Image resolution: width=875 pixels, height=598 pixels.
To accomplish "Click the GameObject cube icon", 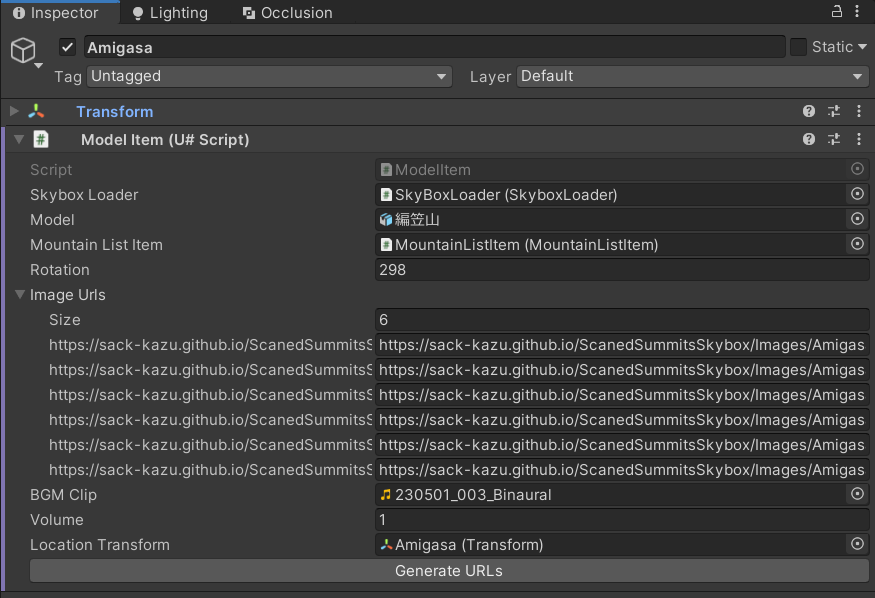I will [23, 50].
